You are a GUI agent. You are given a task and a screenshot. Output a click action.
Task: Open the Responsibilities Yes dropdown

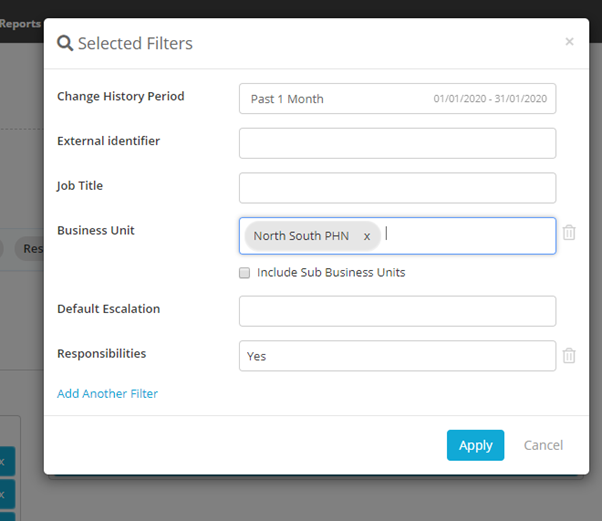(397, 356)
